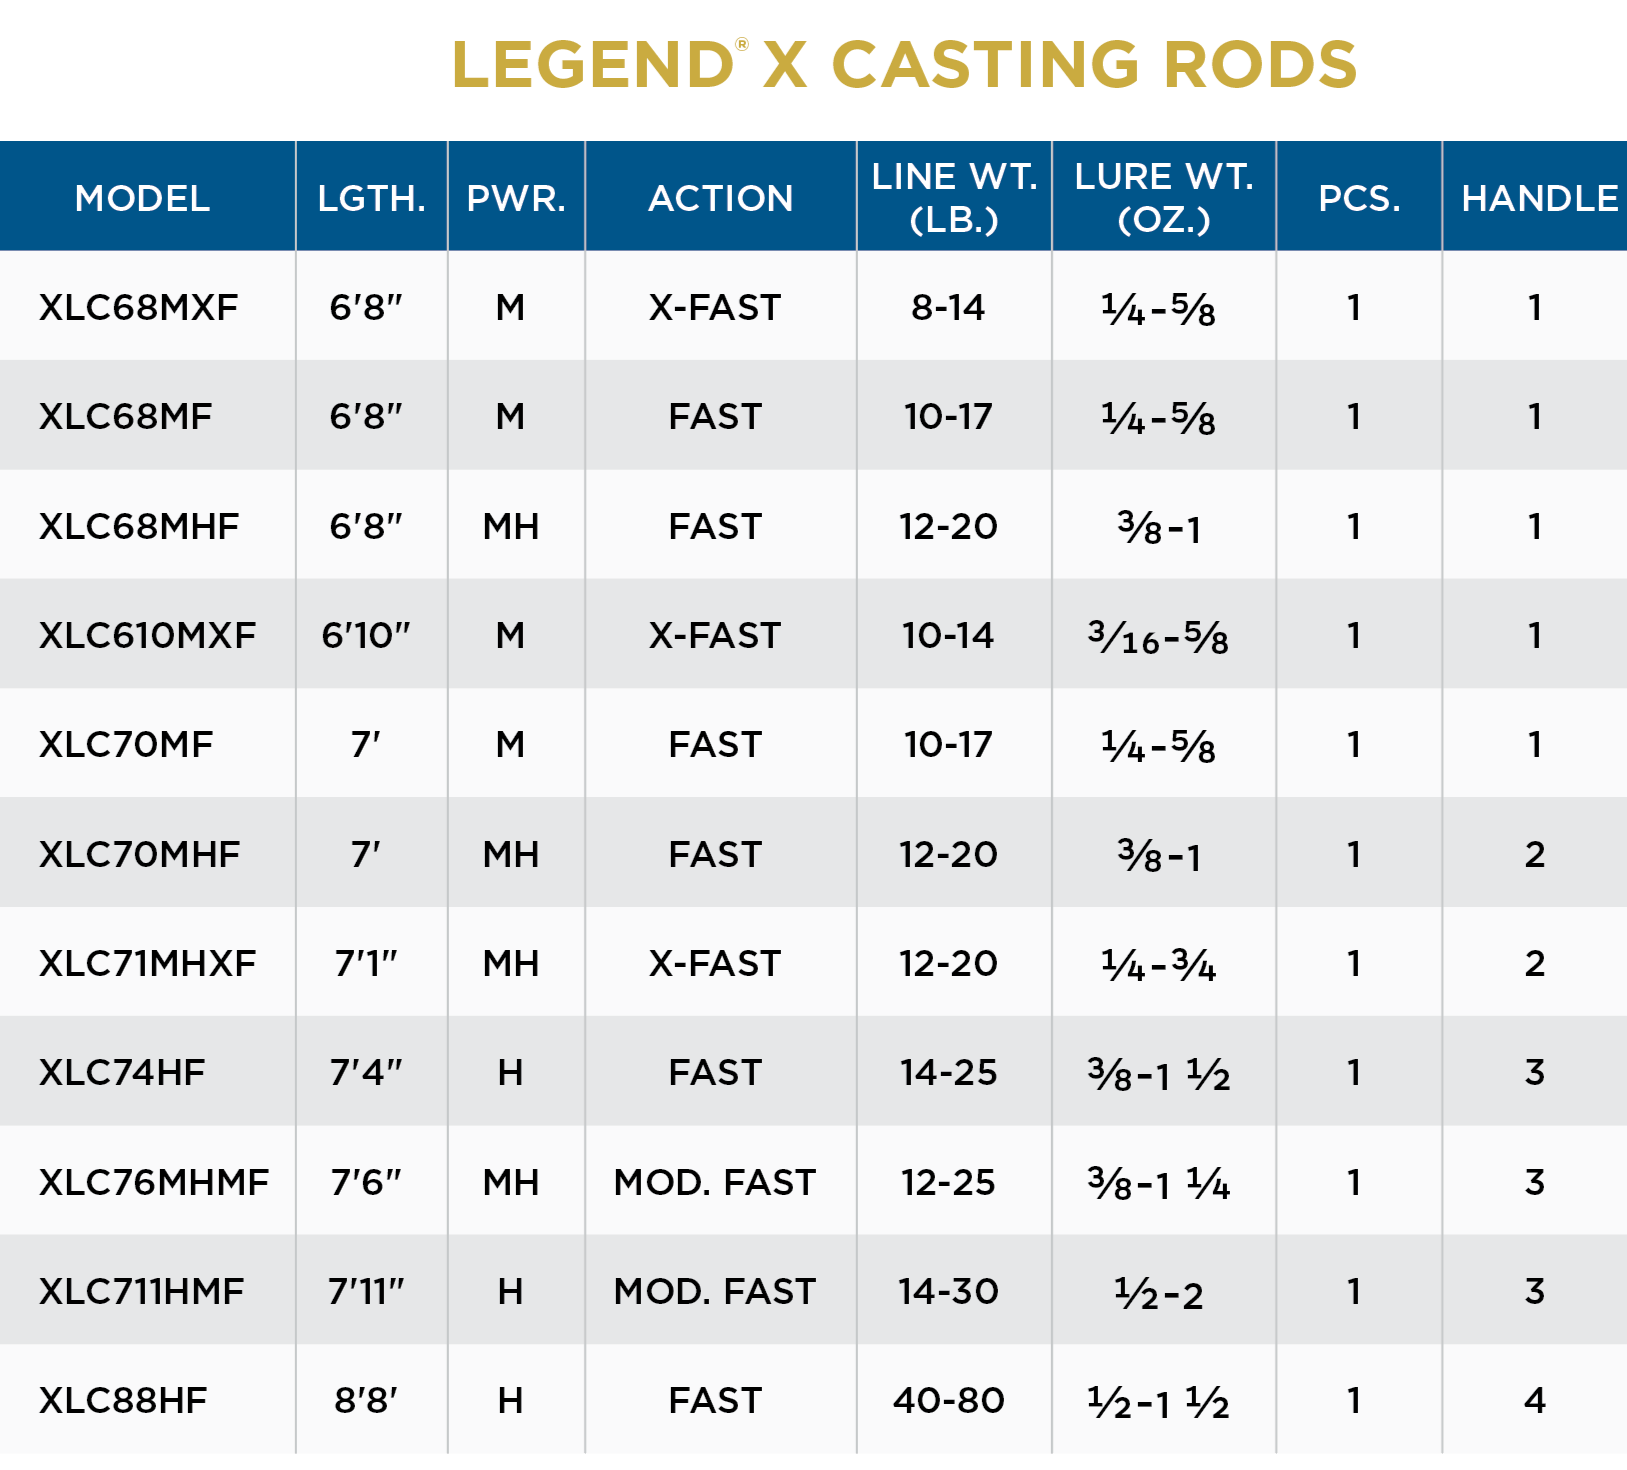Select the PCS. column header
The height and width of the screenshot is (1470, 1627).
click(1359, 198)
